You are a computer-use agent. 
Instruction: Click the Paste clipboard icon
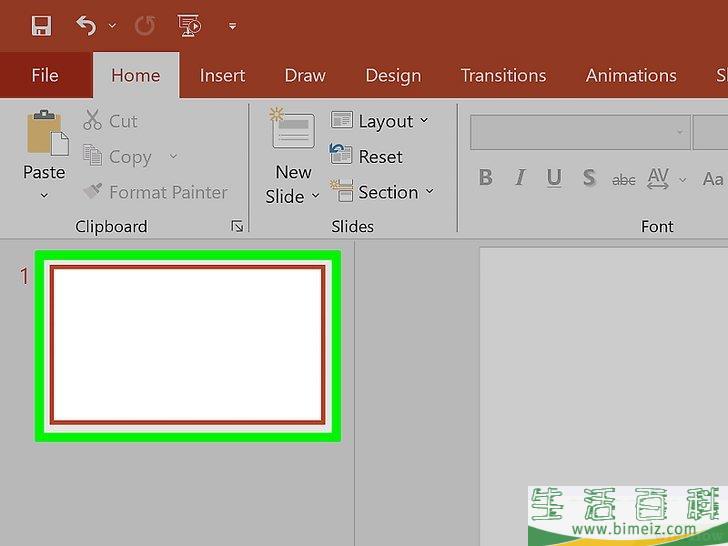[x=47, y=133]
